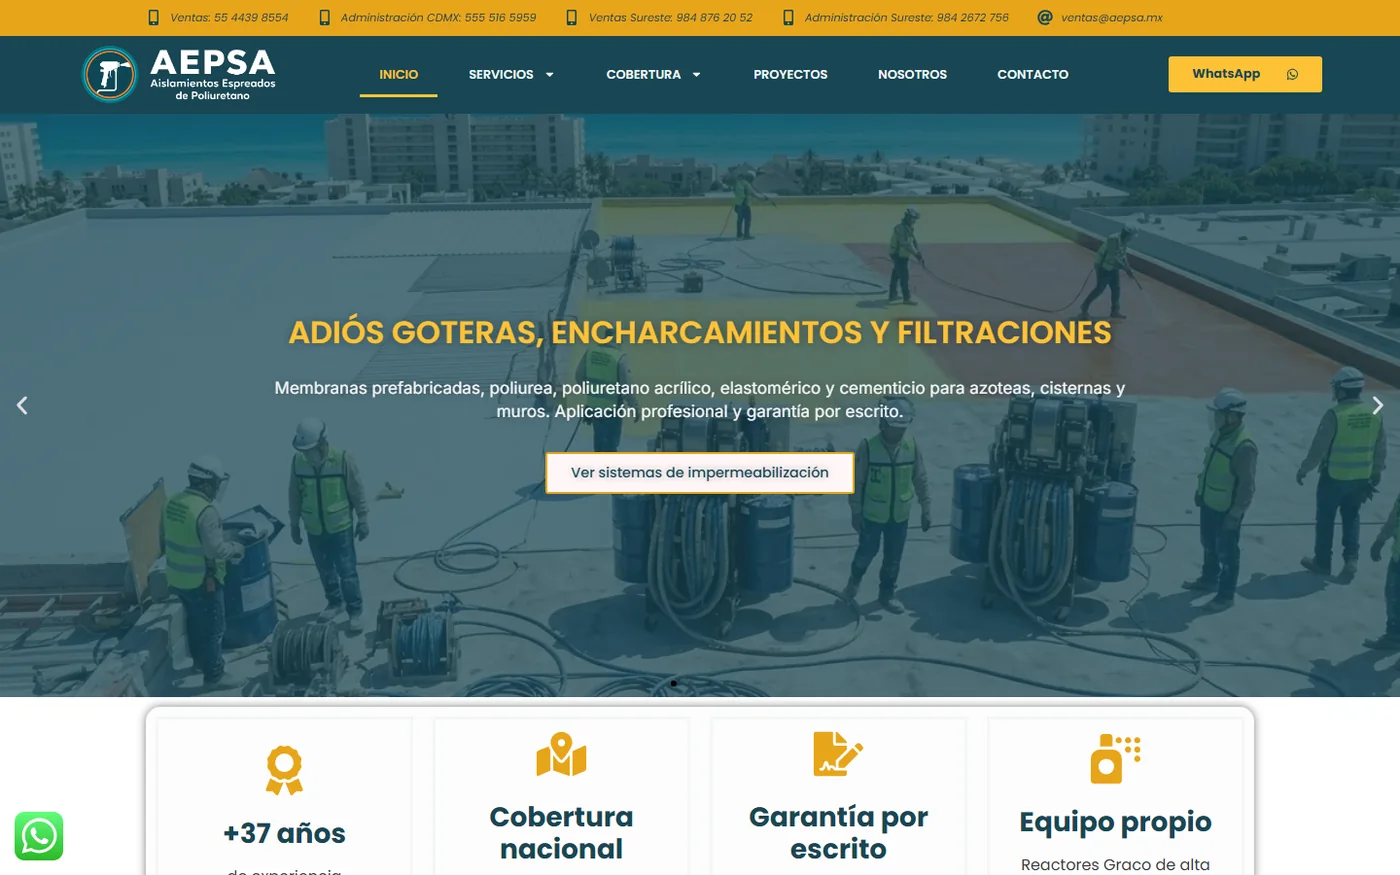The height and width of the screenshot is (875, 1400).
Task: Click the award ribbon icon above +37 años
Action: pos(284,770)
